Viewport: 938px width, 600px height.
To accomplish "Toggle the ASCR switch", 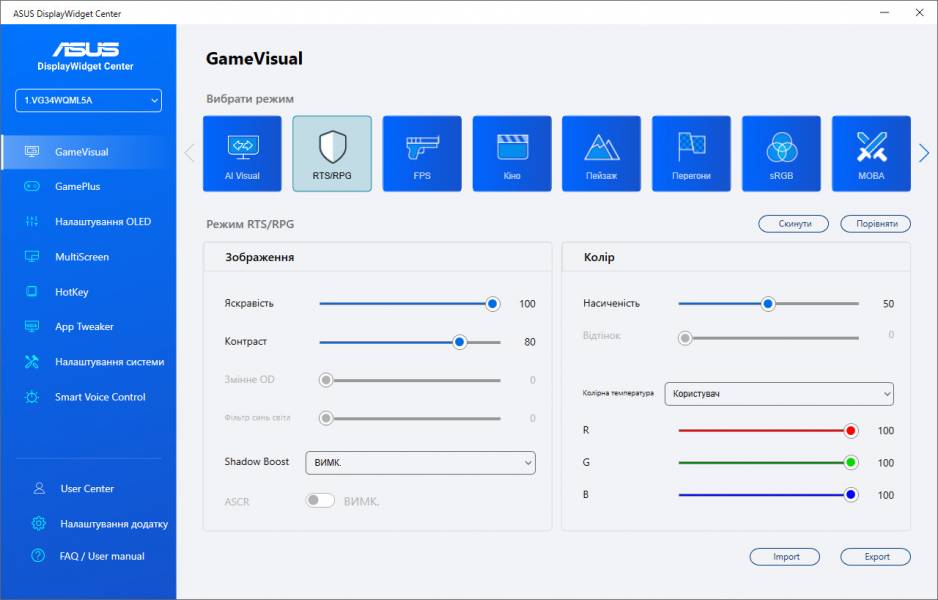I will pos(320,501).
